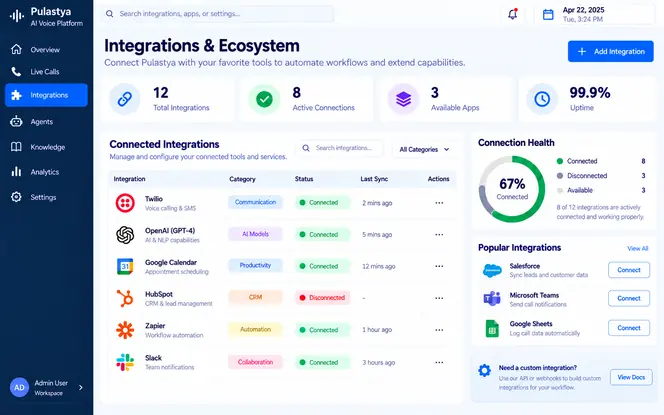Connect Google Sheets integration
The height and width of the screenshot is (415, 664).
pos(629,328)
